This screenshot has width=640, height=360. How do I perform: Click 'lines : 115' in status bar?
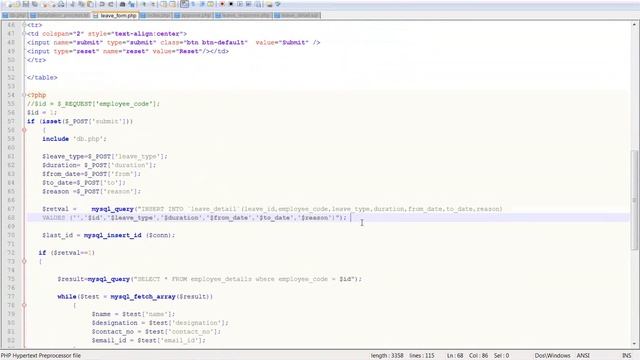tap(422, 356)
